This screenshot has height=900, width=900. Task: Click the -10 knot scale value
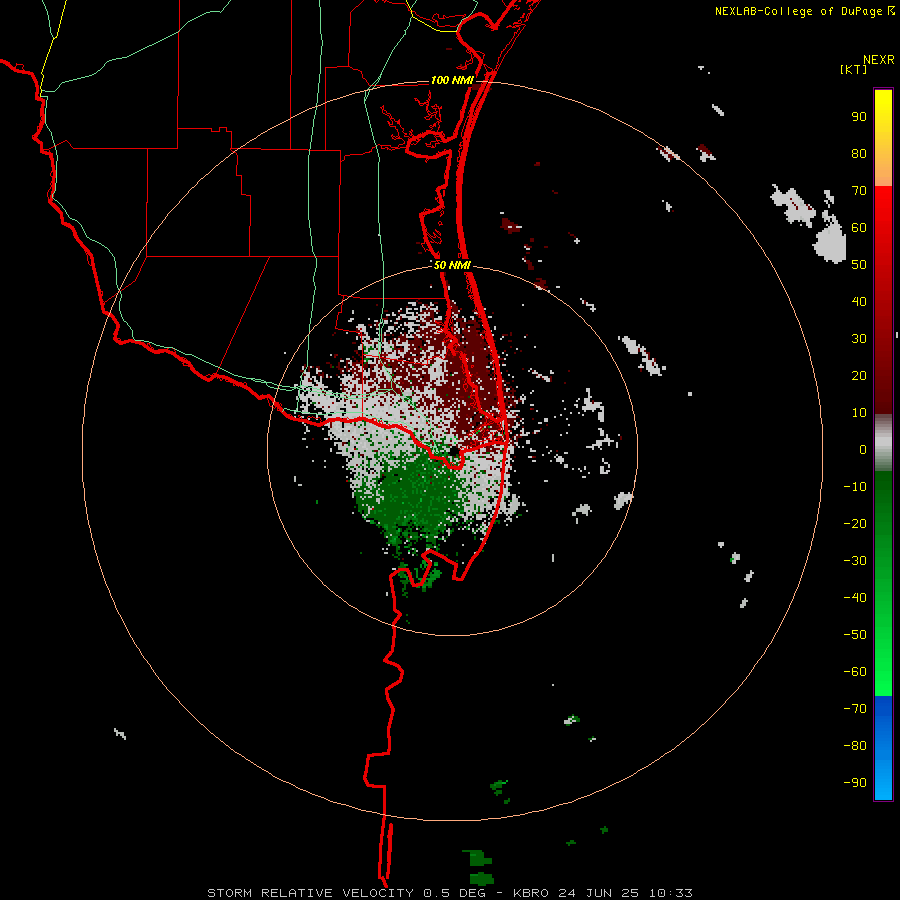[855, 487]
